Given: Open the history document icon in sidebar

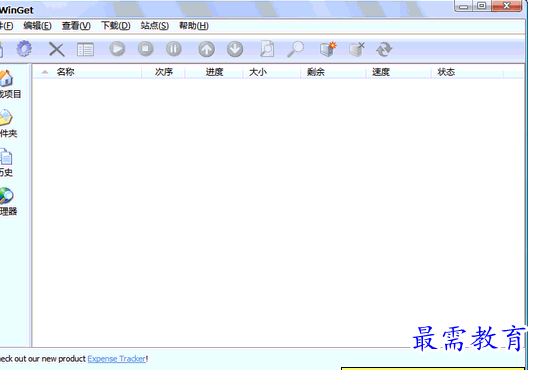Looking at the screenshot, I should (x=6, y=157).
